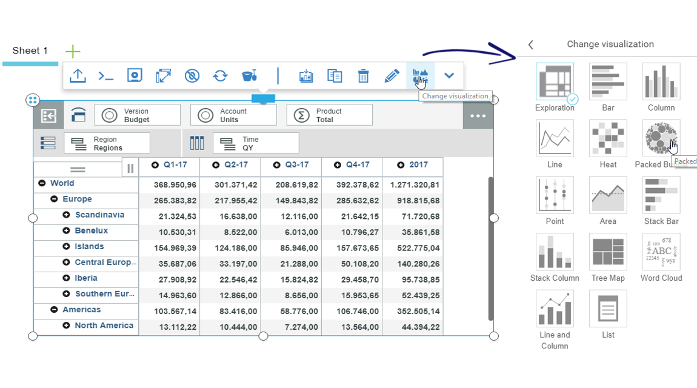Open the Version Budget dimension selector
697x388 pixels.
tap(137, 115)
